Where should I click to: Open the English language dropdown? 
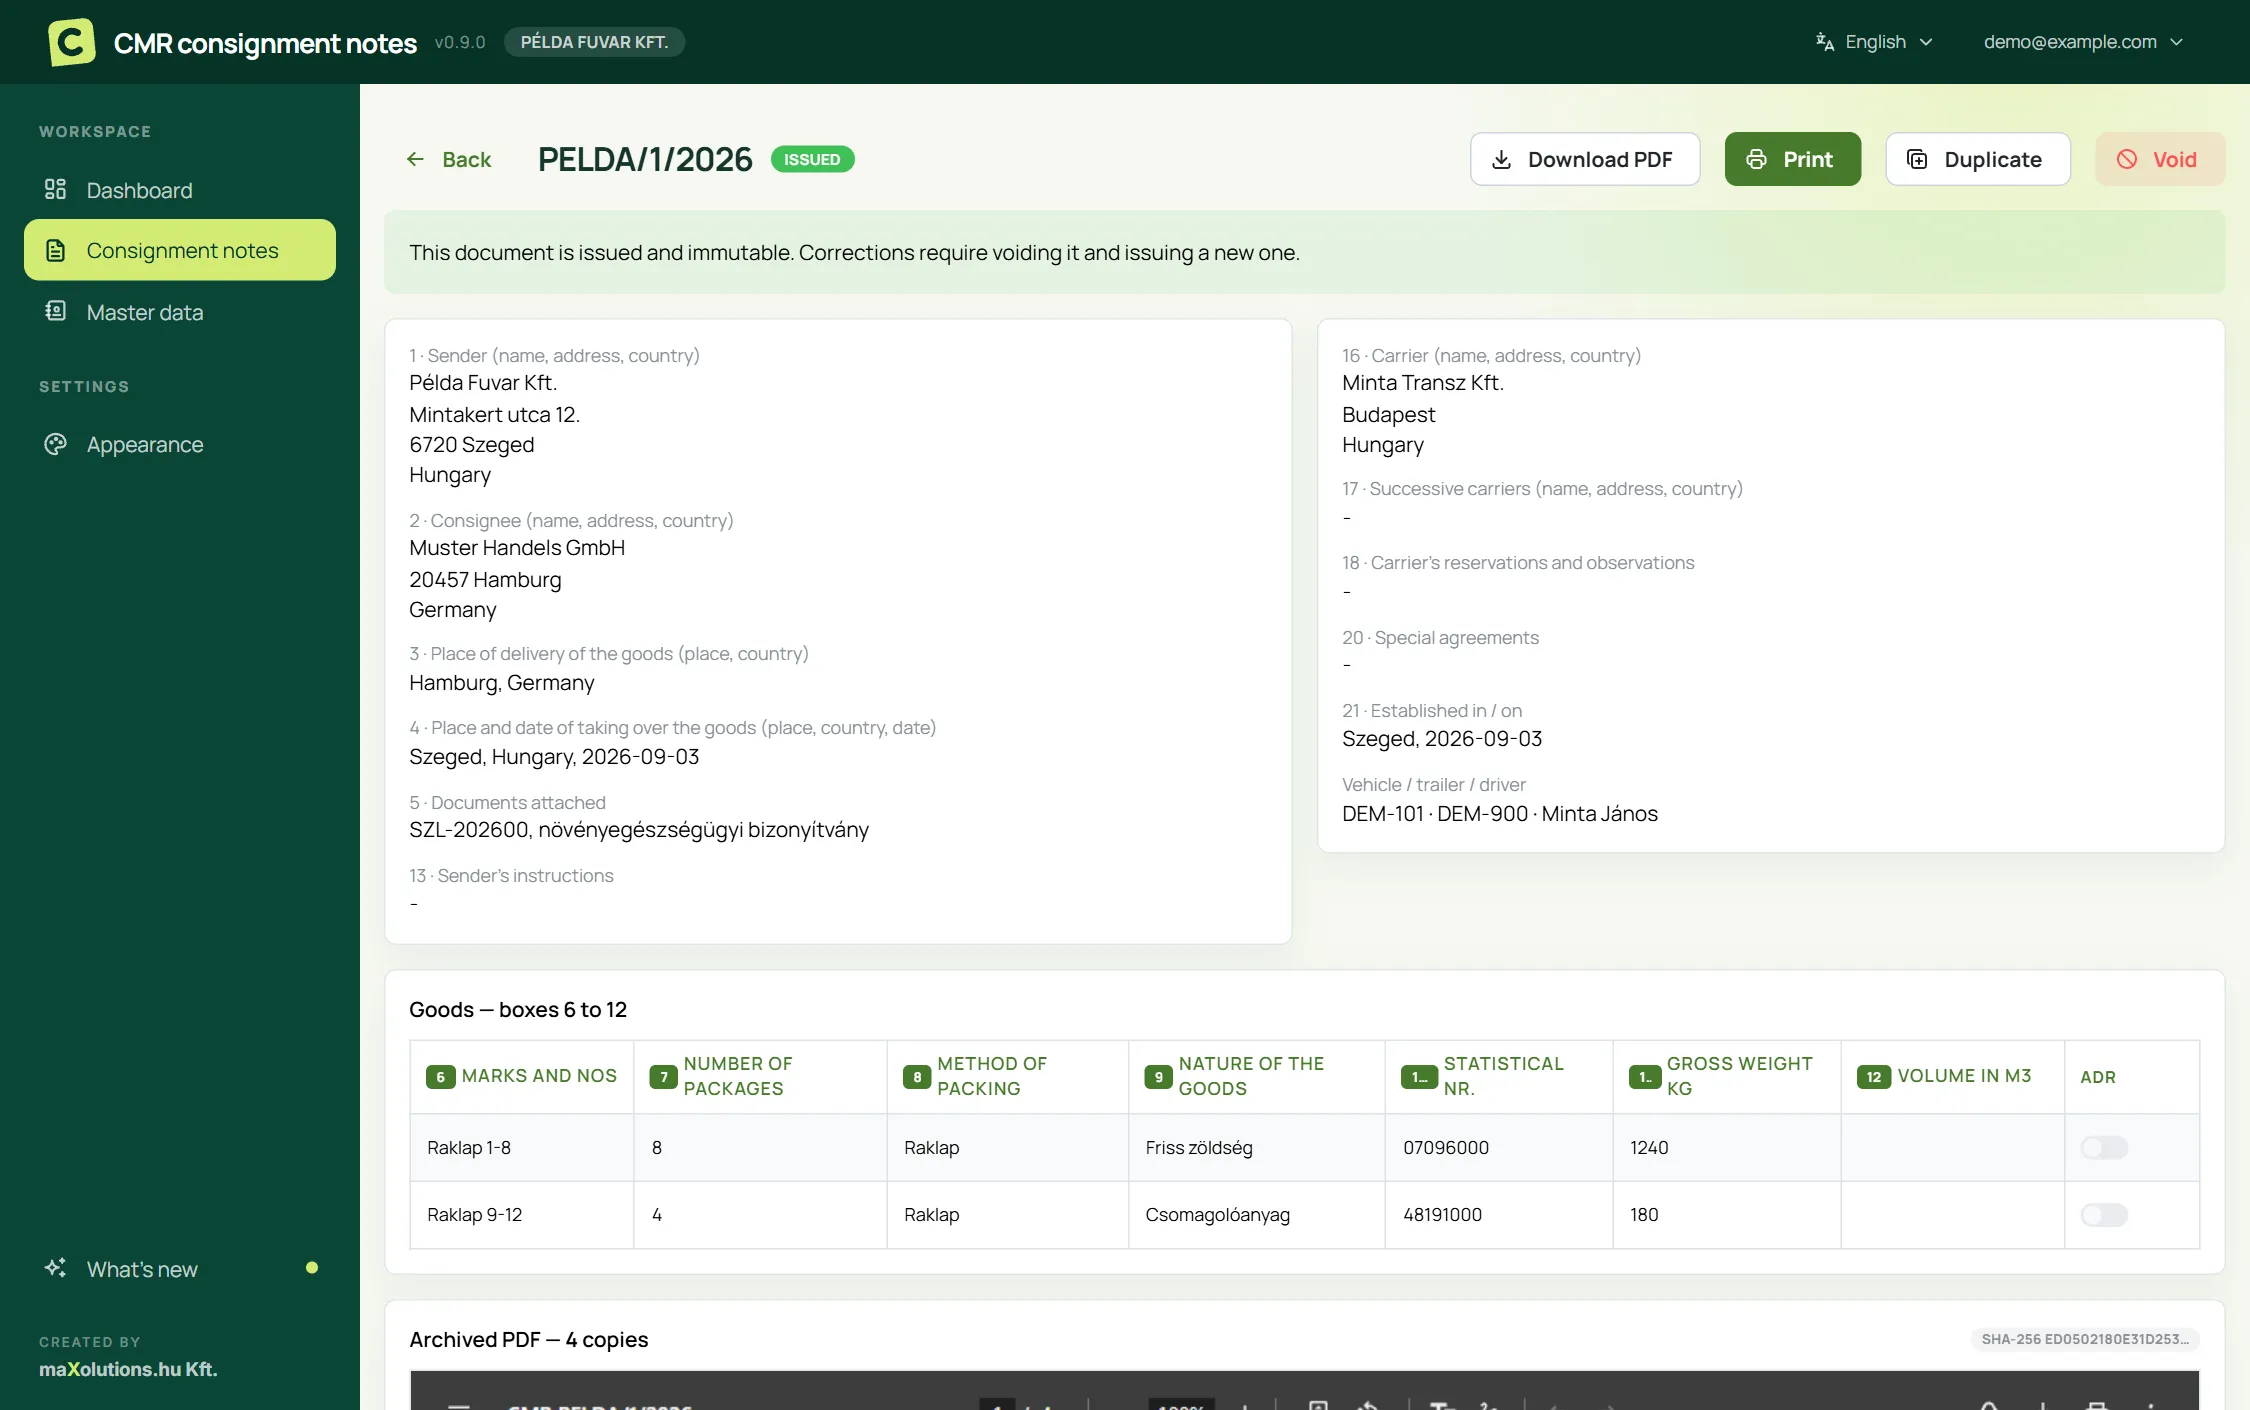pos(1875,42)
